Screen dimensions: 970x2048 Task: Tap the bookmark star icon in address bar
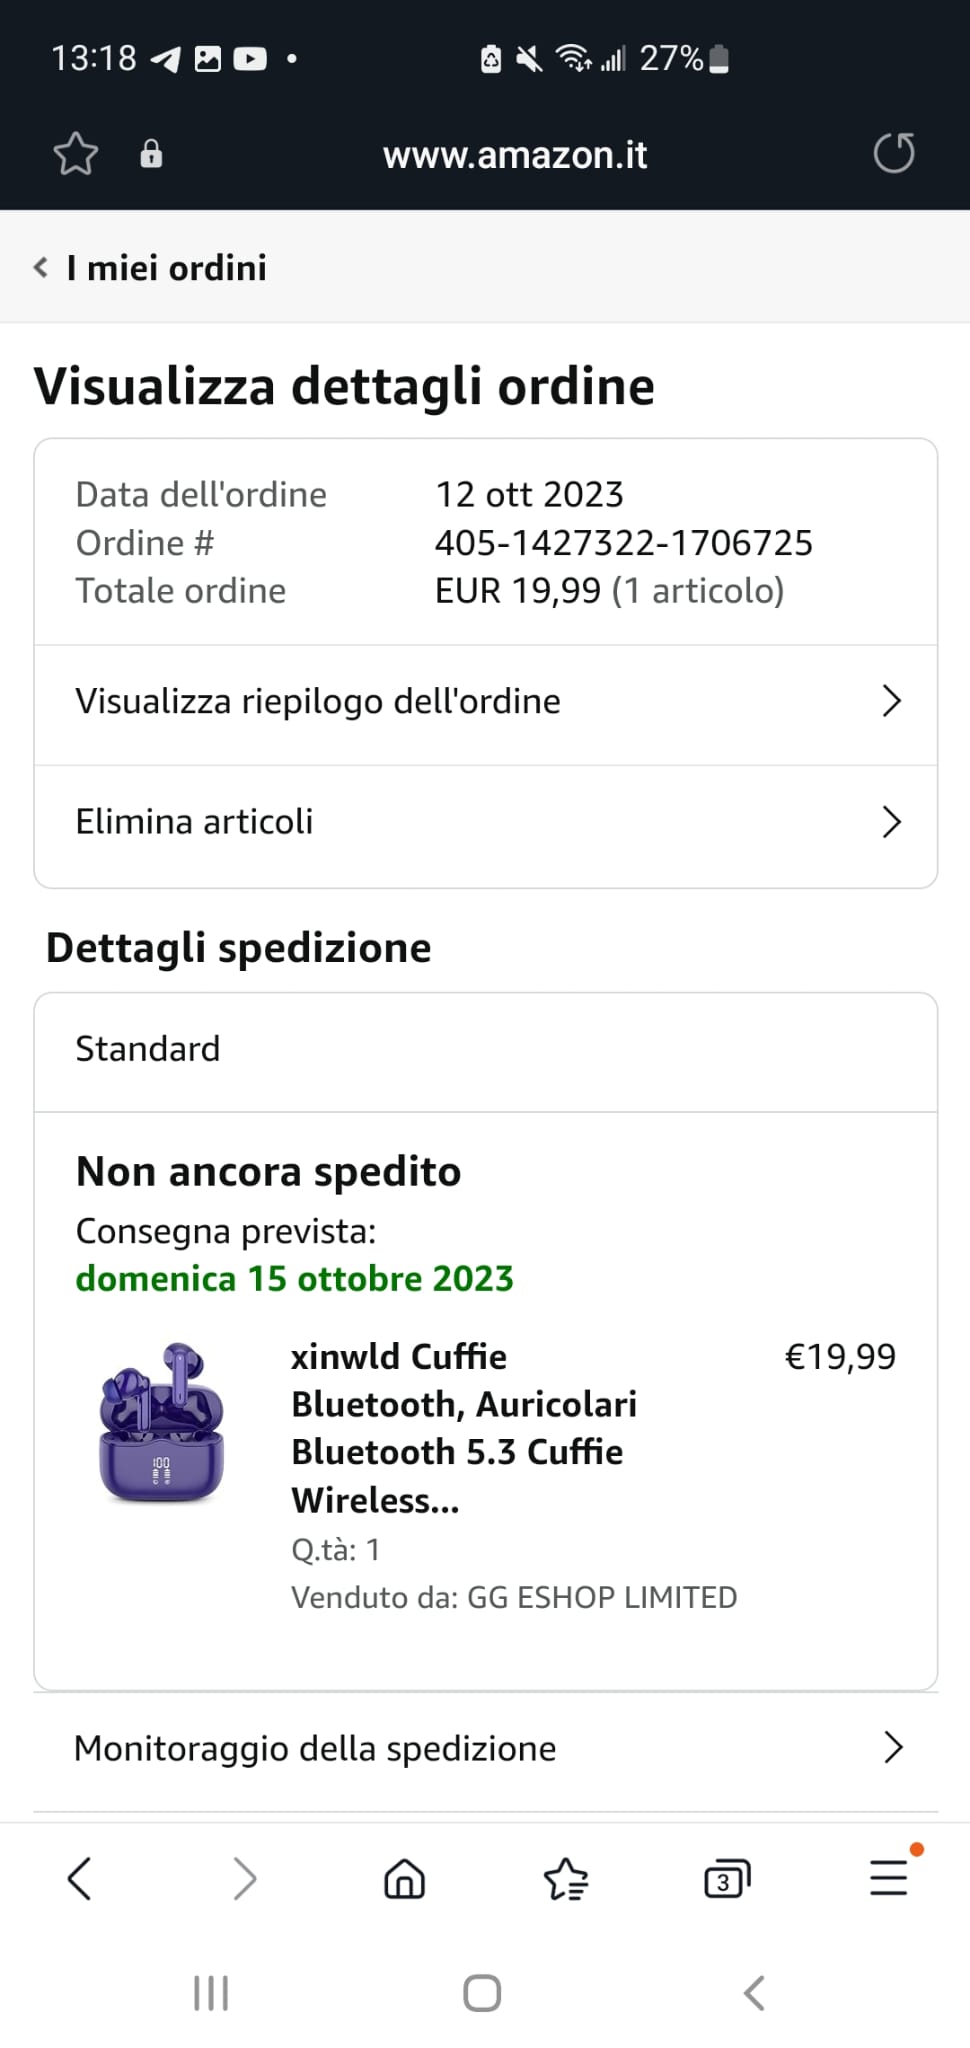(x=76, y=154)
